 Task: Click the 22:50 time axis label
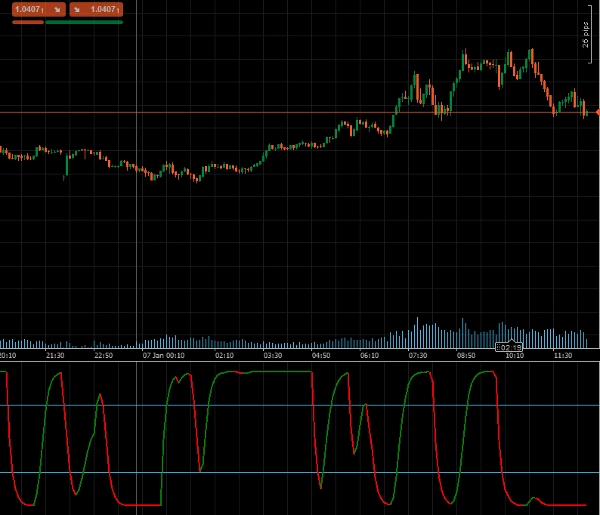click(103, 355)
